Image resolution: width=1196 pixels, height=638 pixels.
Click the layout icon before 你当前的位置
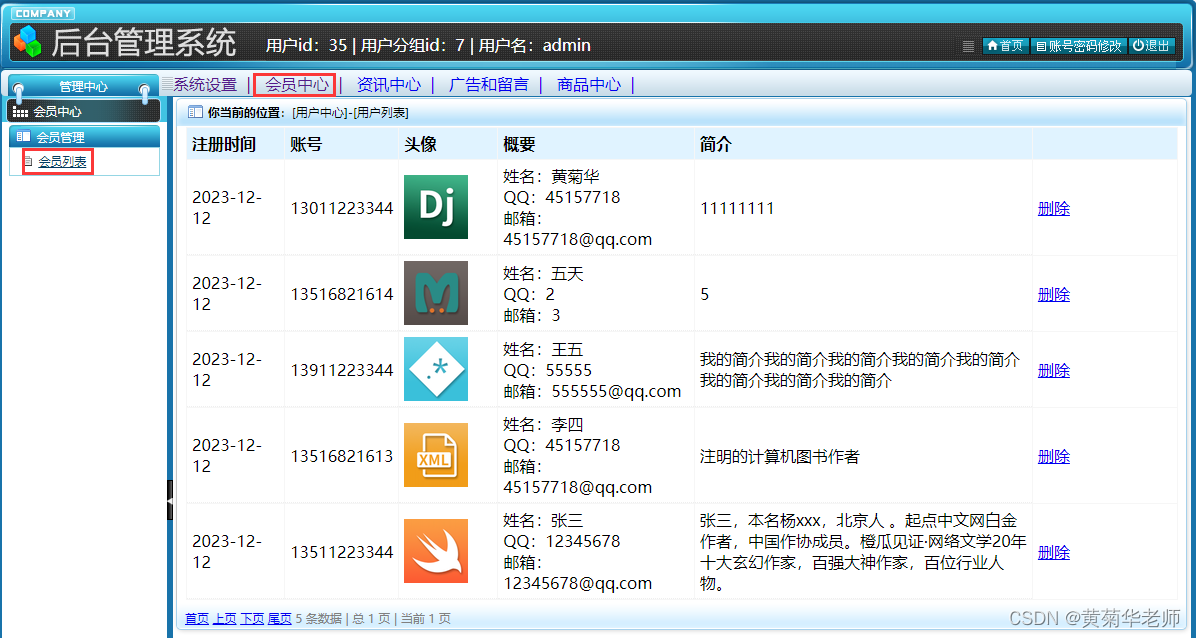point(195,112)
